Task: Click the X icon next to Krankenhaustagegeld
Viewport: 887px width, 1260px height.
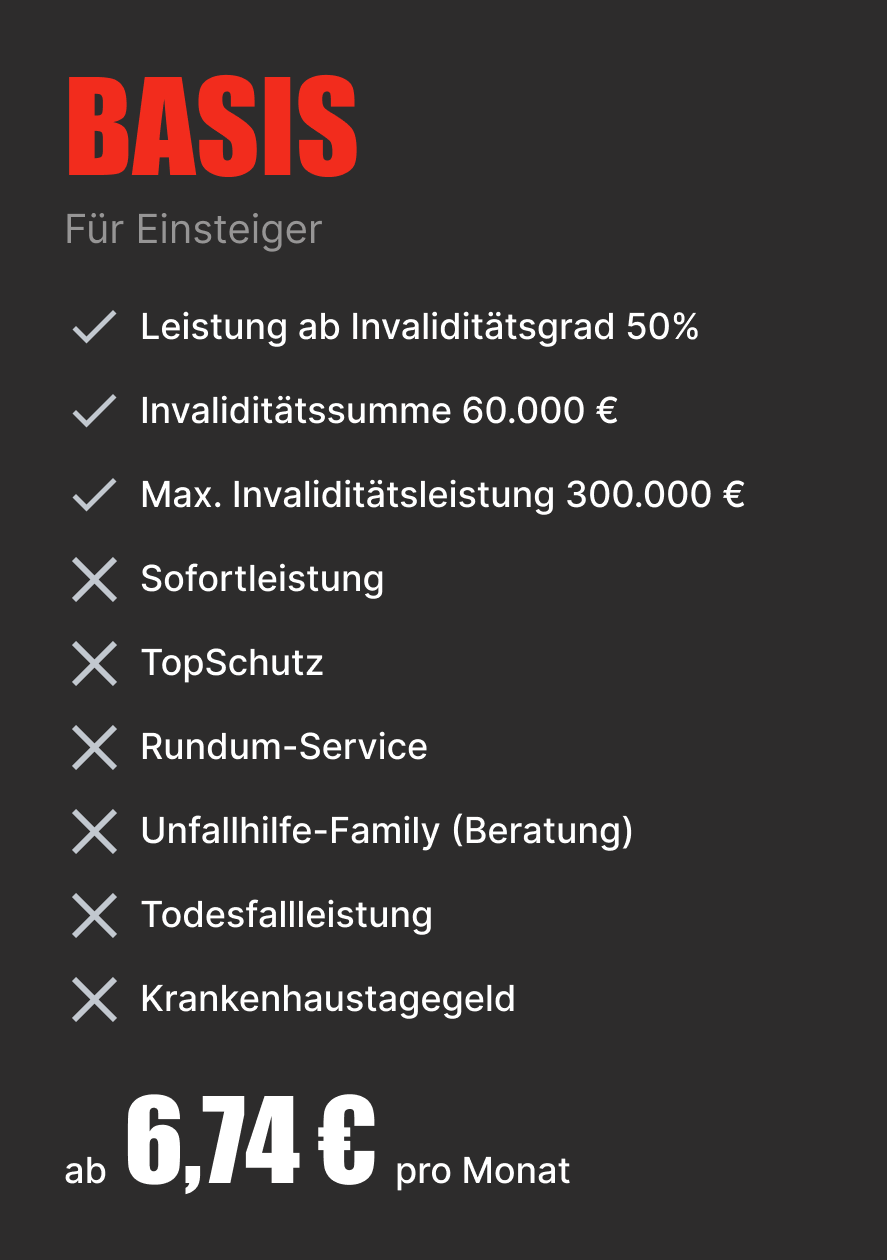Action: [x=95, y=999]
